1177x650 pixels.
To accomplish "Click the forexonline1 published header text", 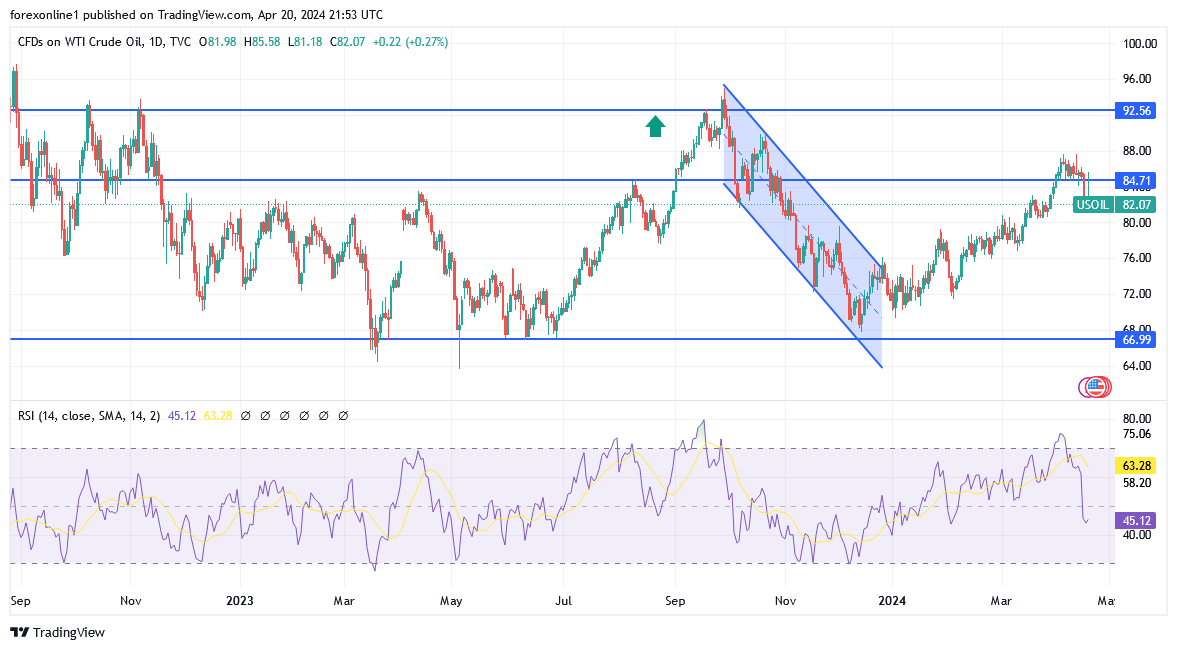I will [x=196, y=14].
